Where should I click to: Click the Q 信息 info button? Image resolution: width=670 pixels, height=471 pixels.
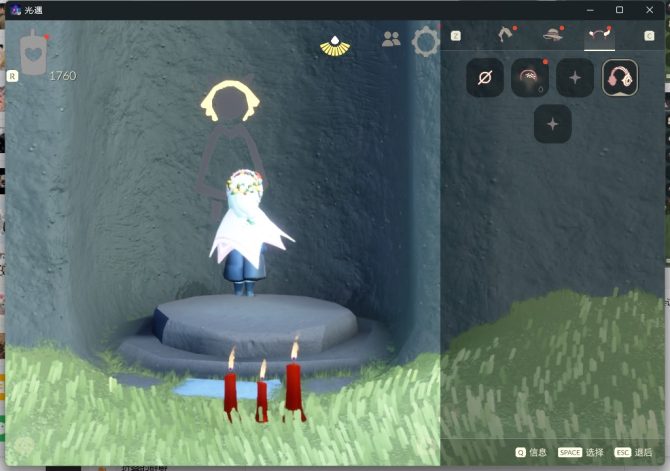click(x=531, y=452)
